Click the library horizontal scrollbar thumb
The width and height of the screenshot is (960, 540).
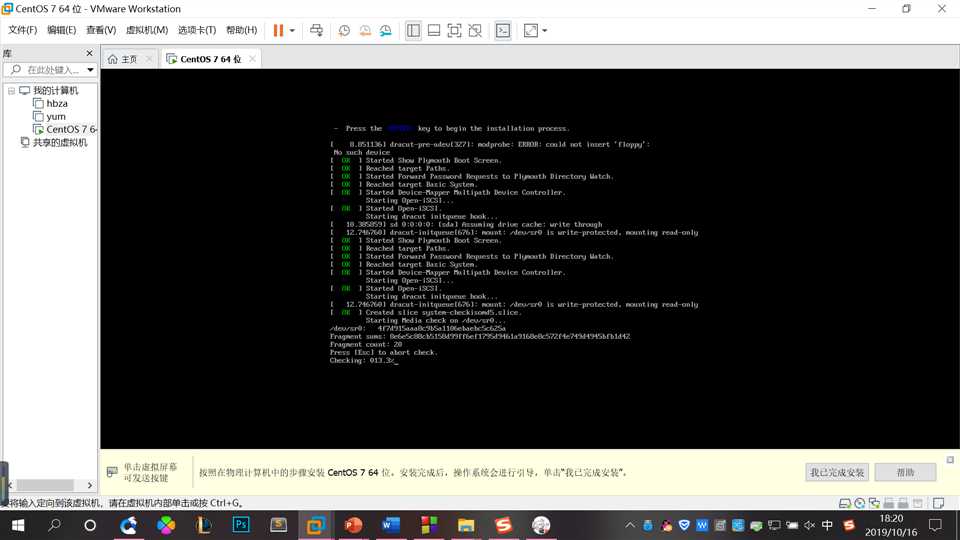pyautogui.click(x=45, y=485)
